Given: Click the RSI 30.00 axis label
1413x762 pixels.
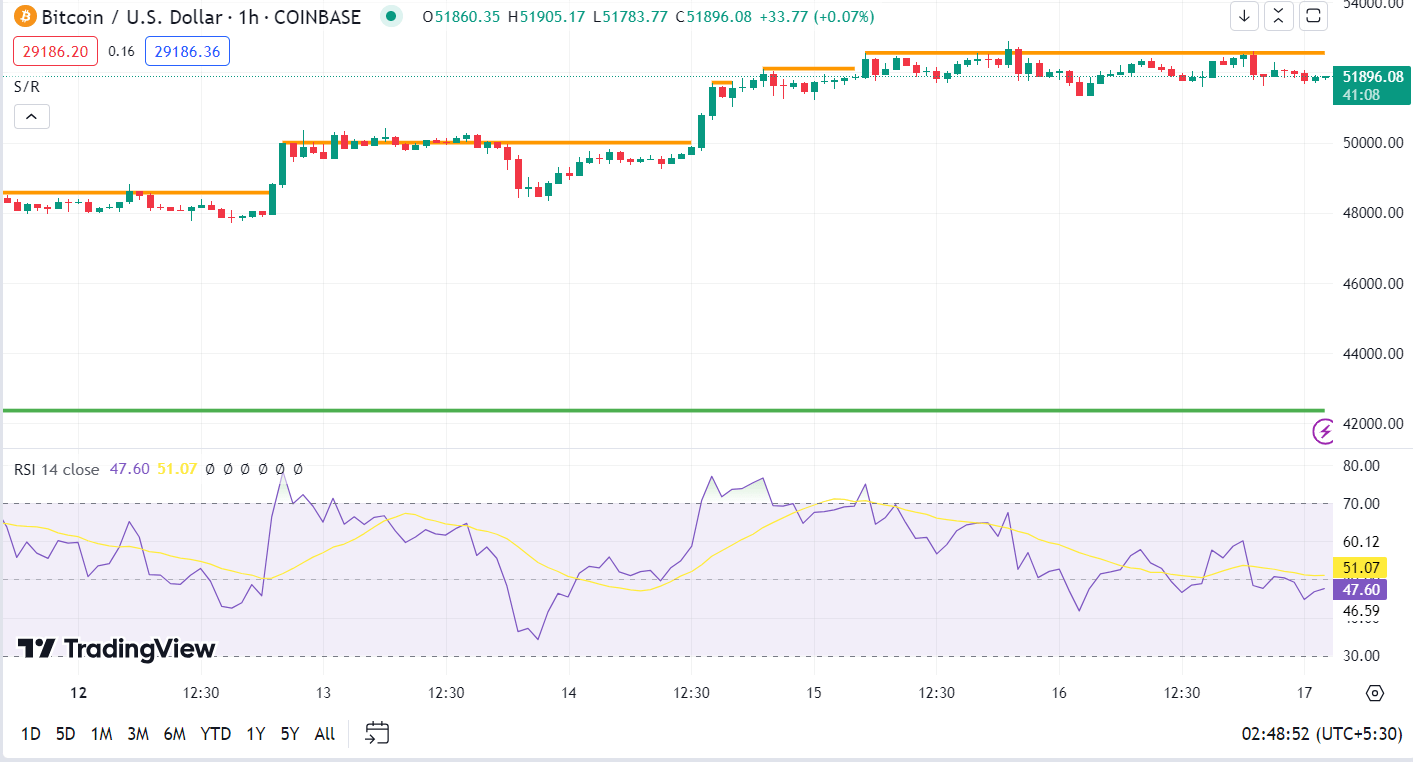Looking at the screenshot, I should coord(1361,656).
